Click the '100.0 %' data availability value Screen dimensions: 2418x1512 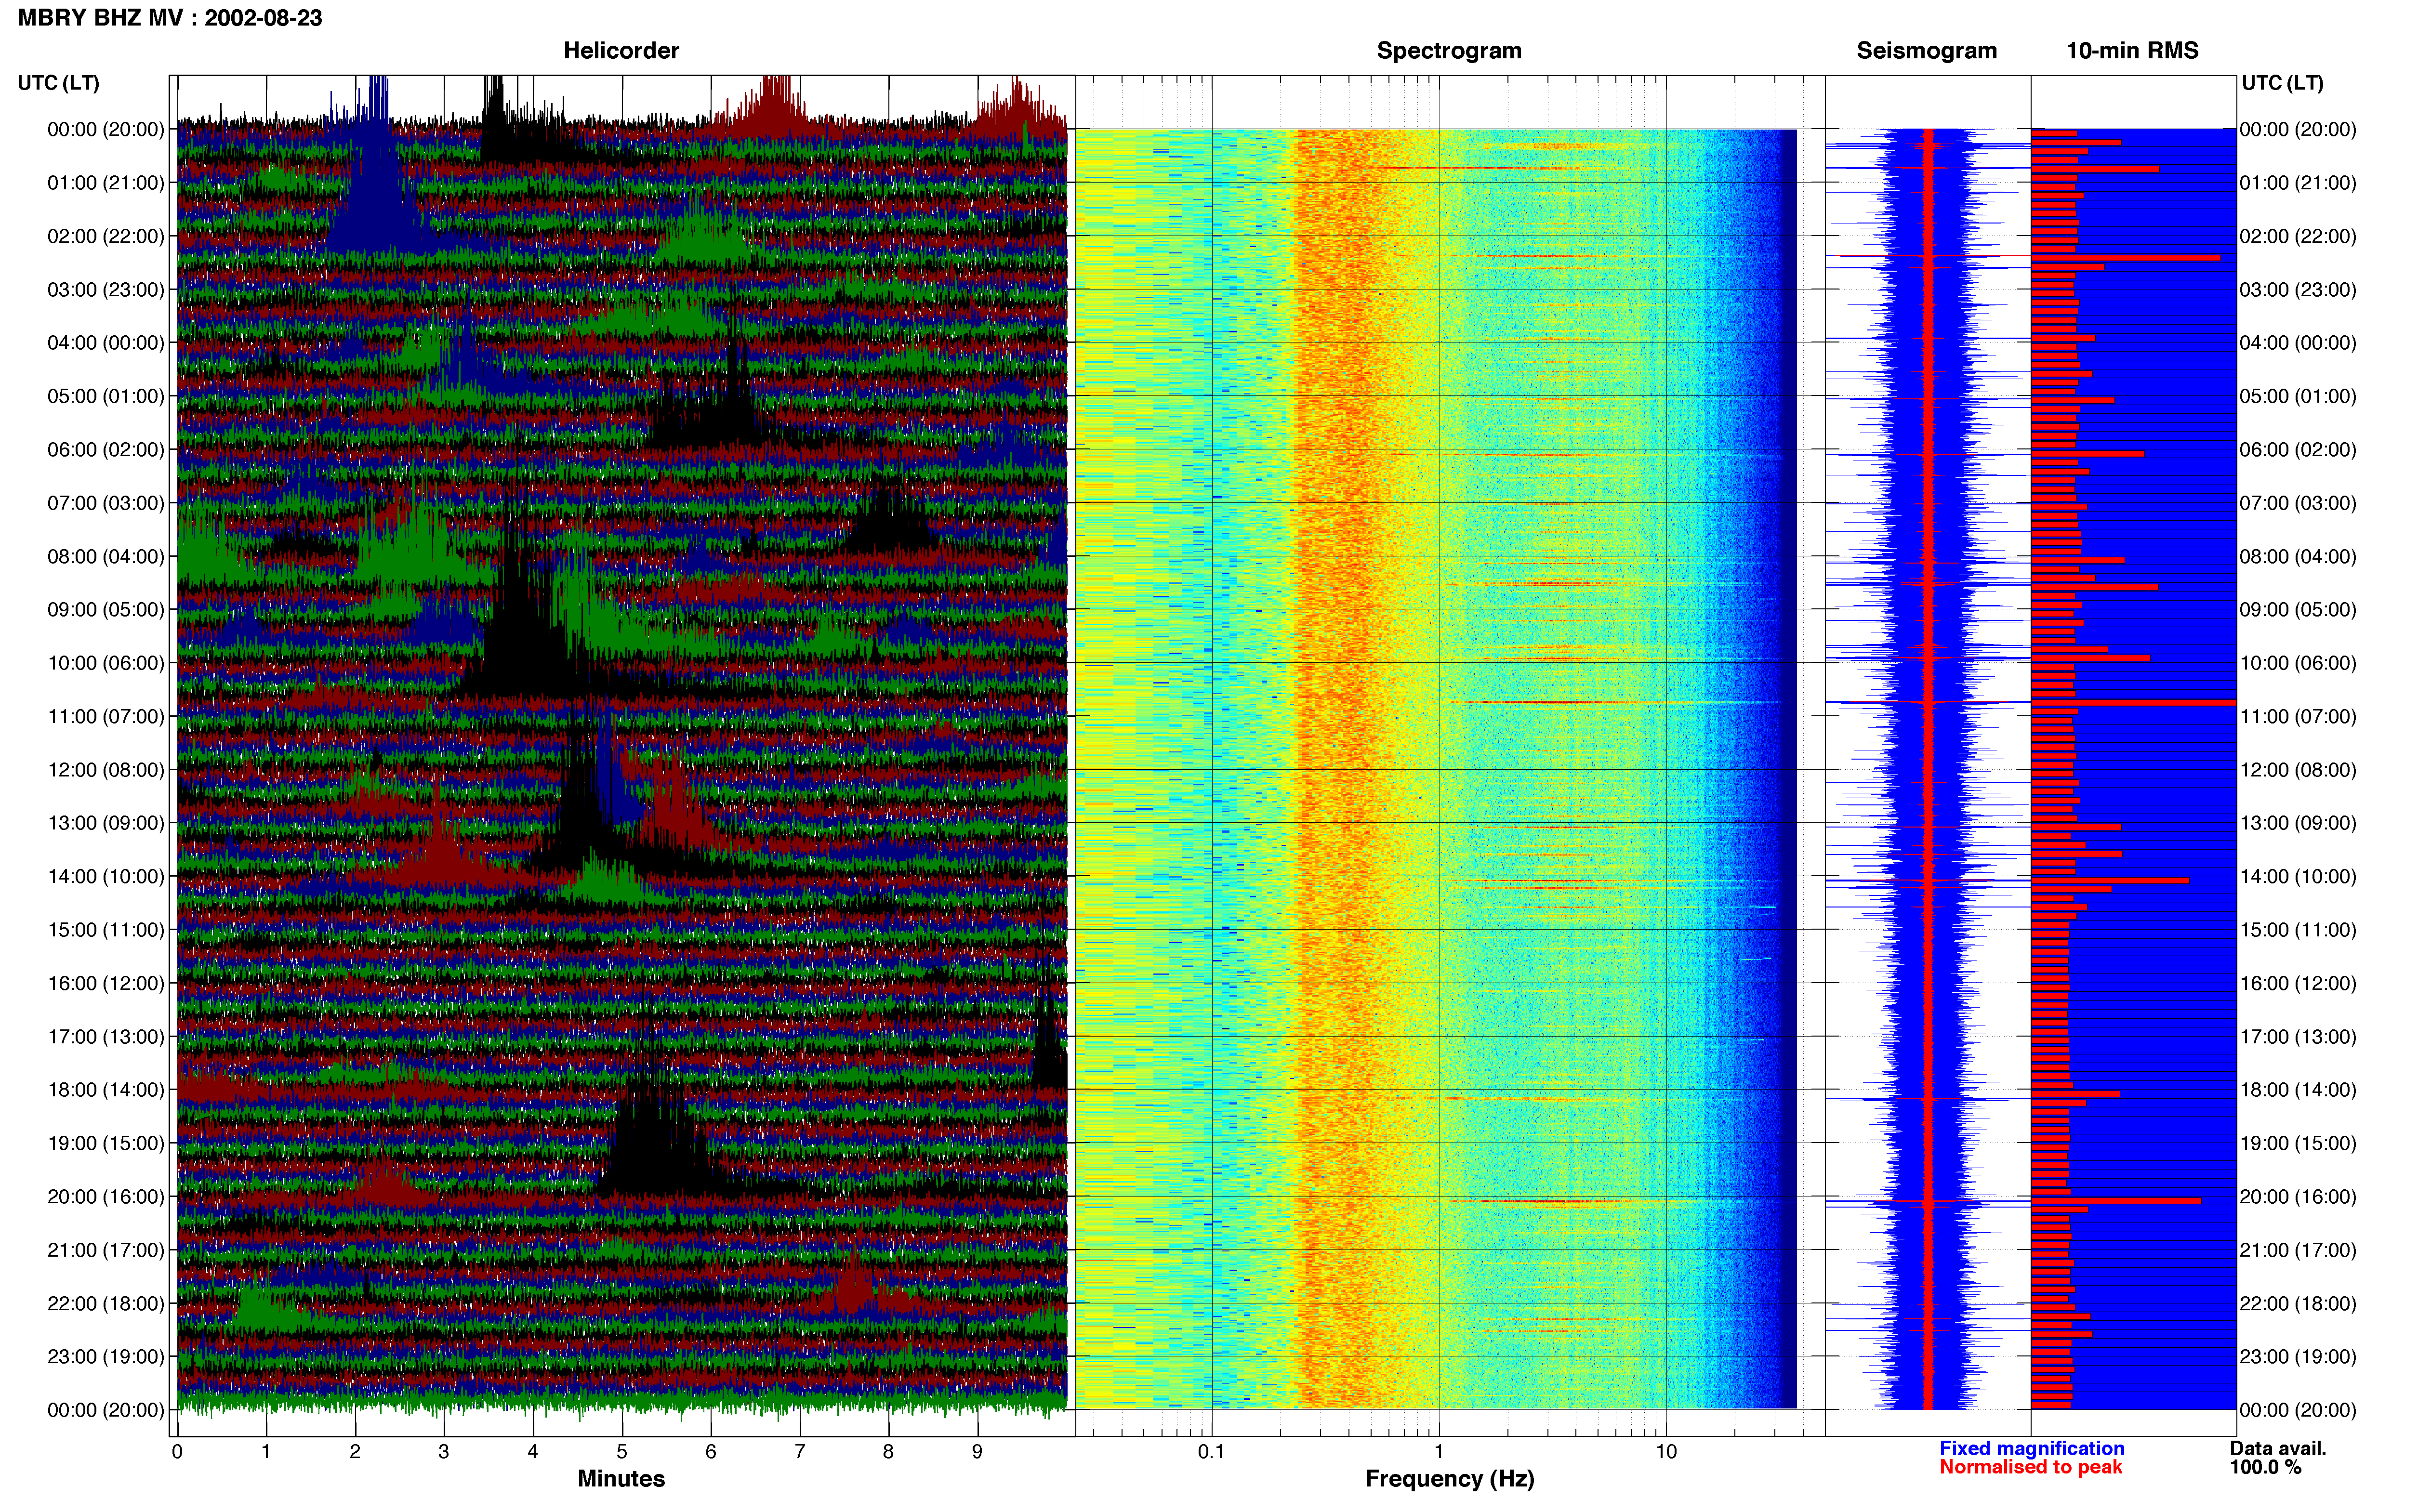2265,1467
